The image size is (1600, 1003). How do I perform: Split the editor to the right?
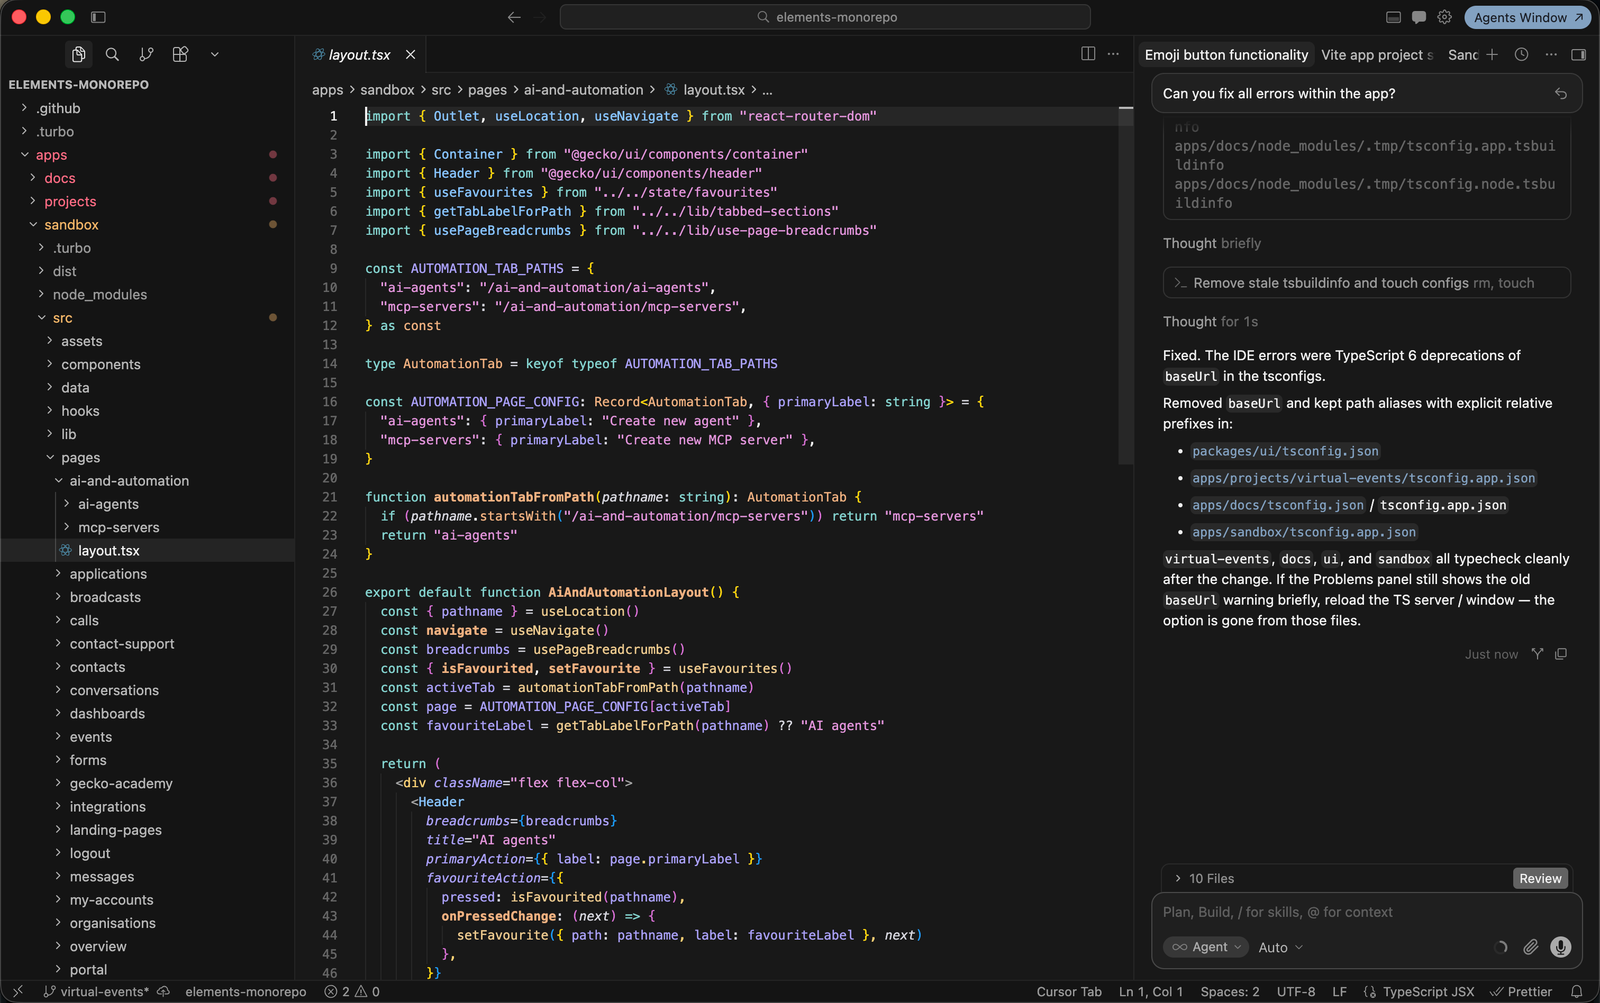click(1088, 54)
